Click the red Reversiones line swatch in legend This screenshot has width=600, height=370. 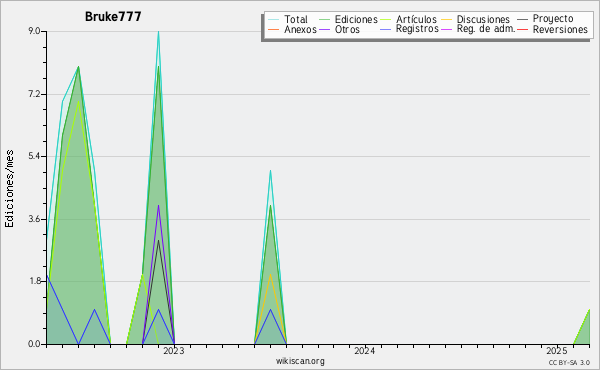tap(523, 29)
